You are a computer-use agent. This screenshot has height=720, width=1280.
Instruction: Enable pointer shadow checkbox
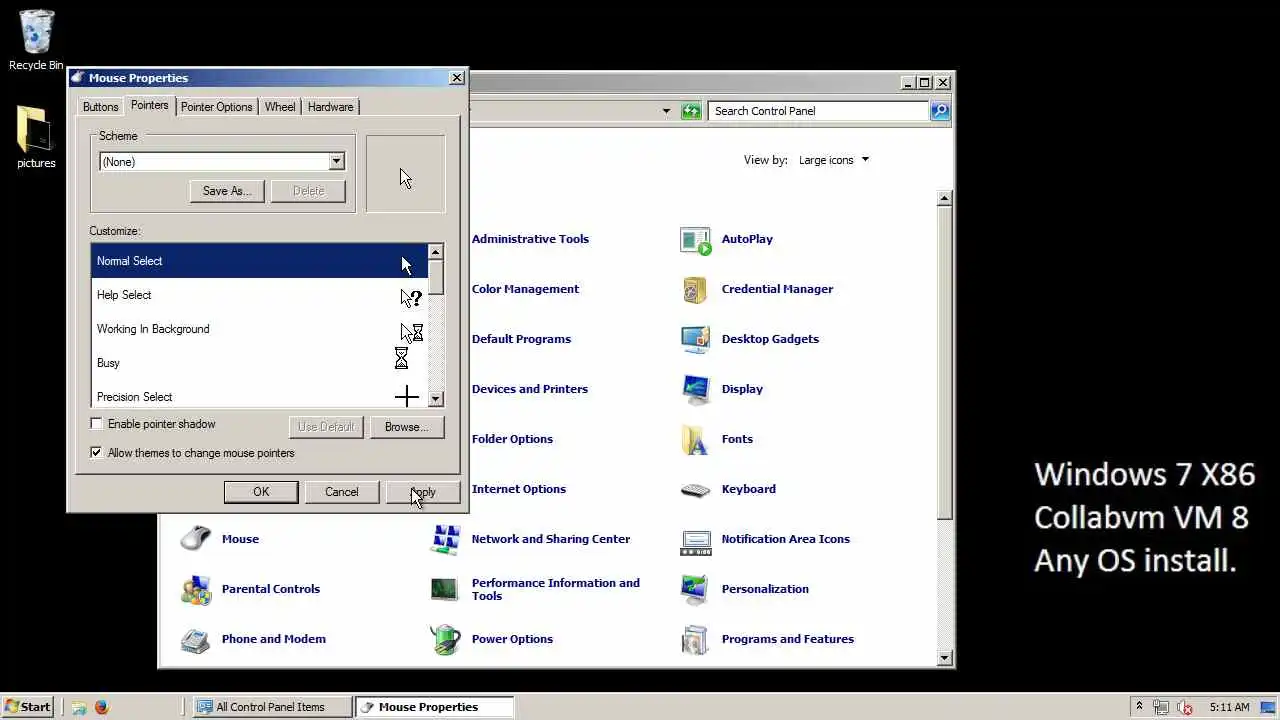coord(97,424)
